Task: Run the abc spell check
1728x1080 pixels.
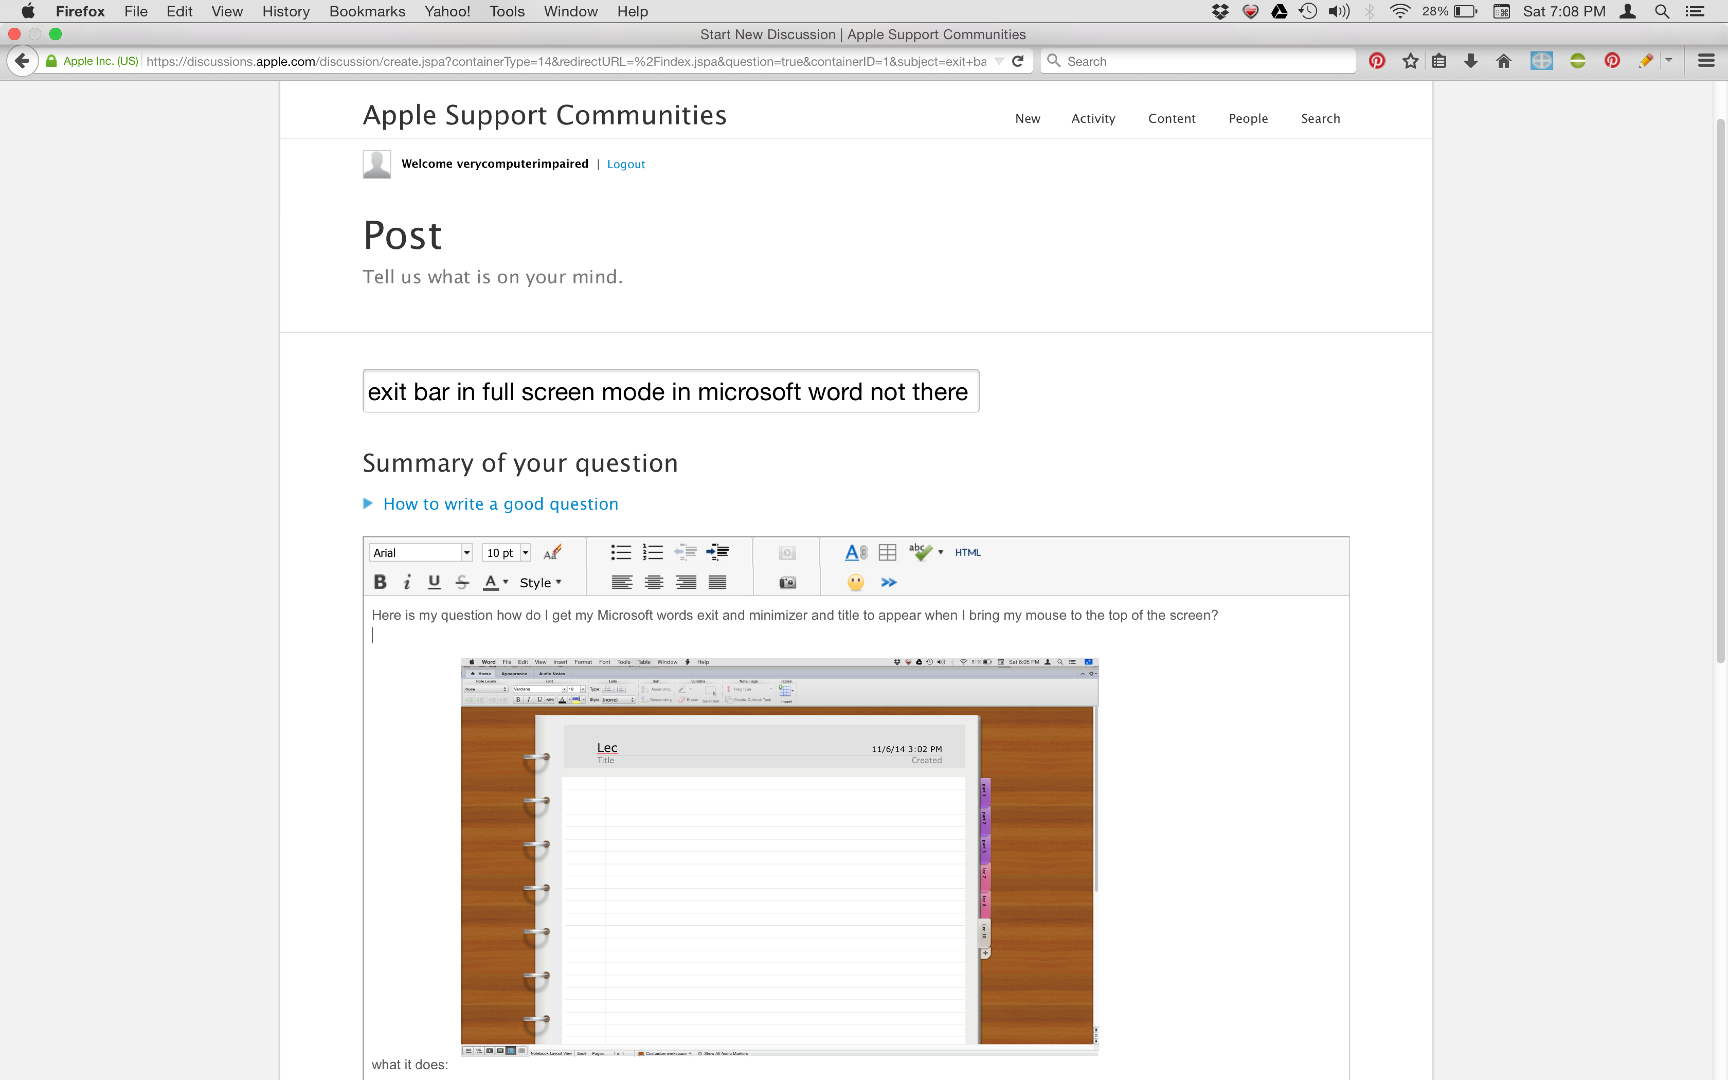Action: [920, 552]
